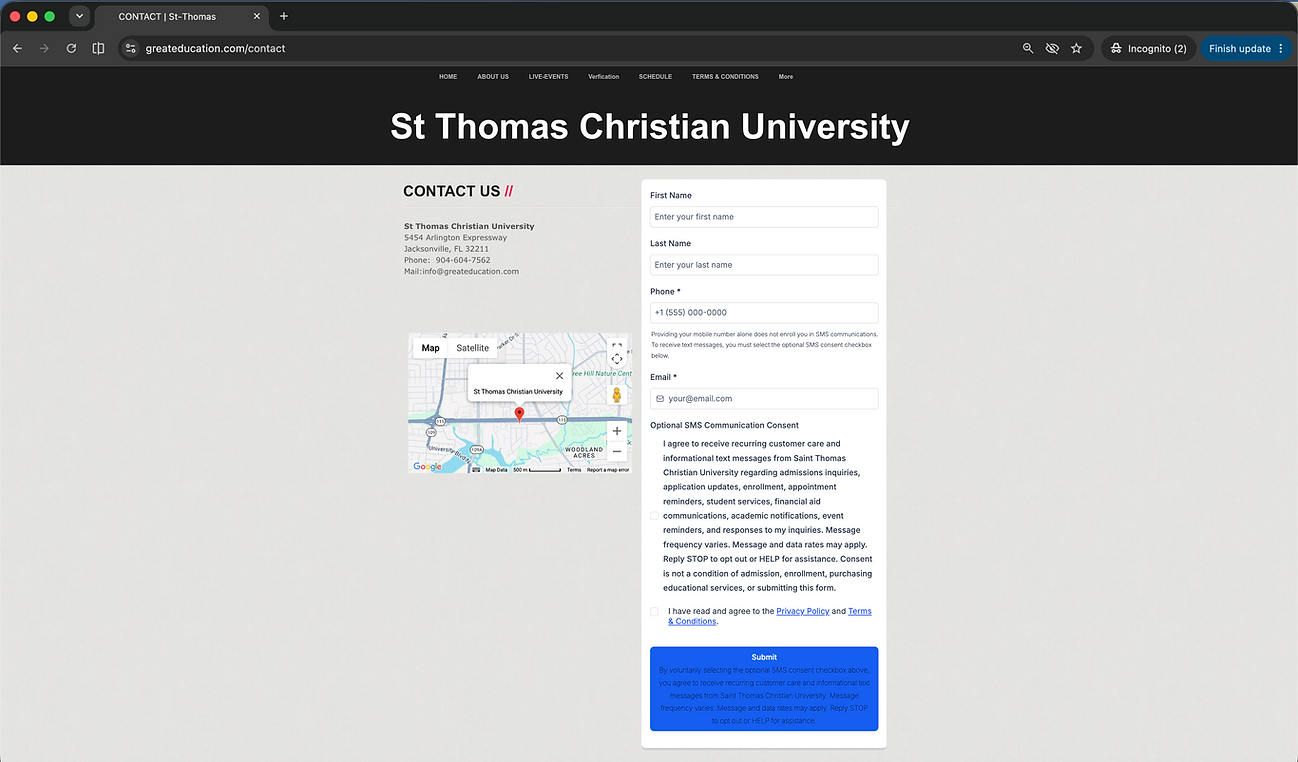1298x762 pixels.
Task: Zoom in on the map
Action: [617, 431]
